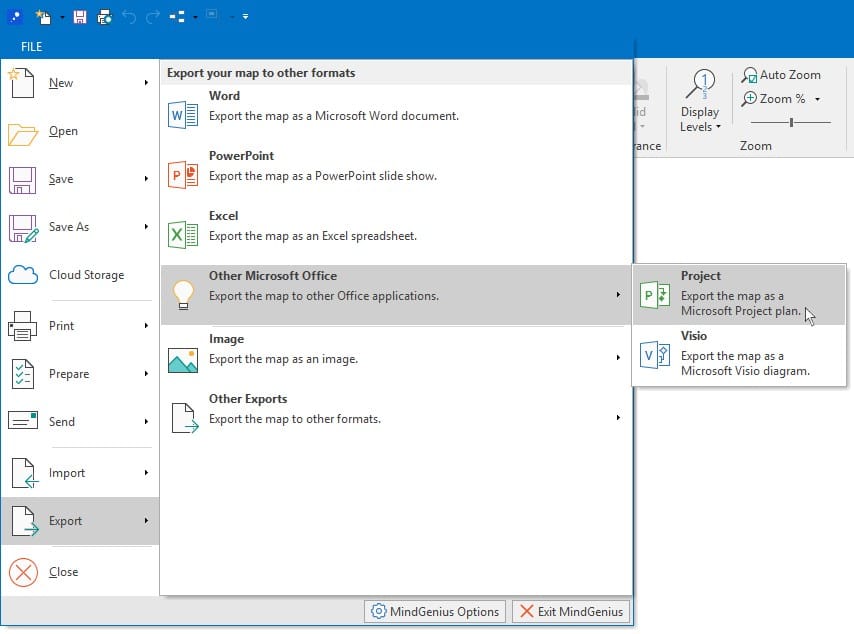Click the MindGenius Options button
This screenshot has width=854, height=634.
coord(435,612)
